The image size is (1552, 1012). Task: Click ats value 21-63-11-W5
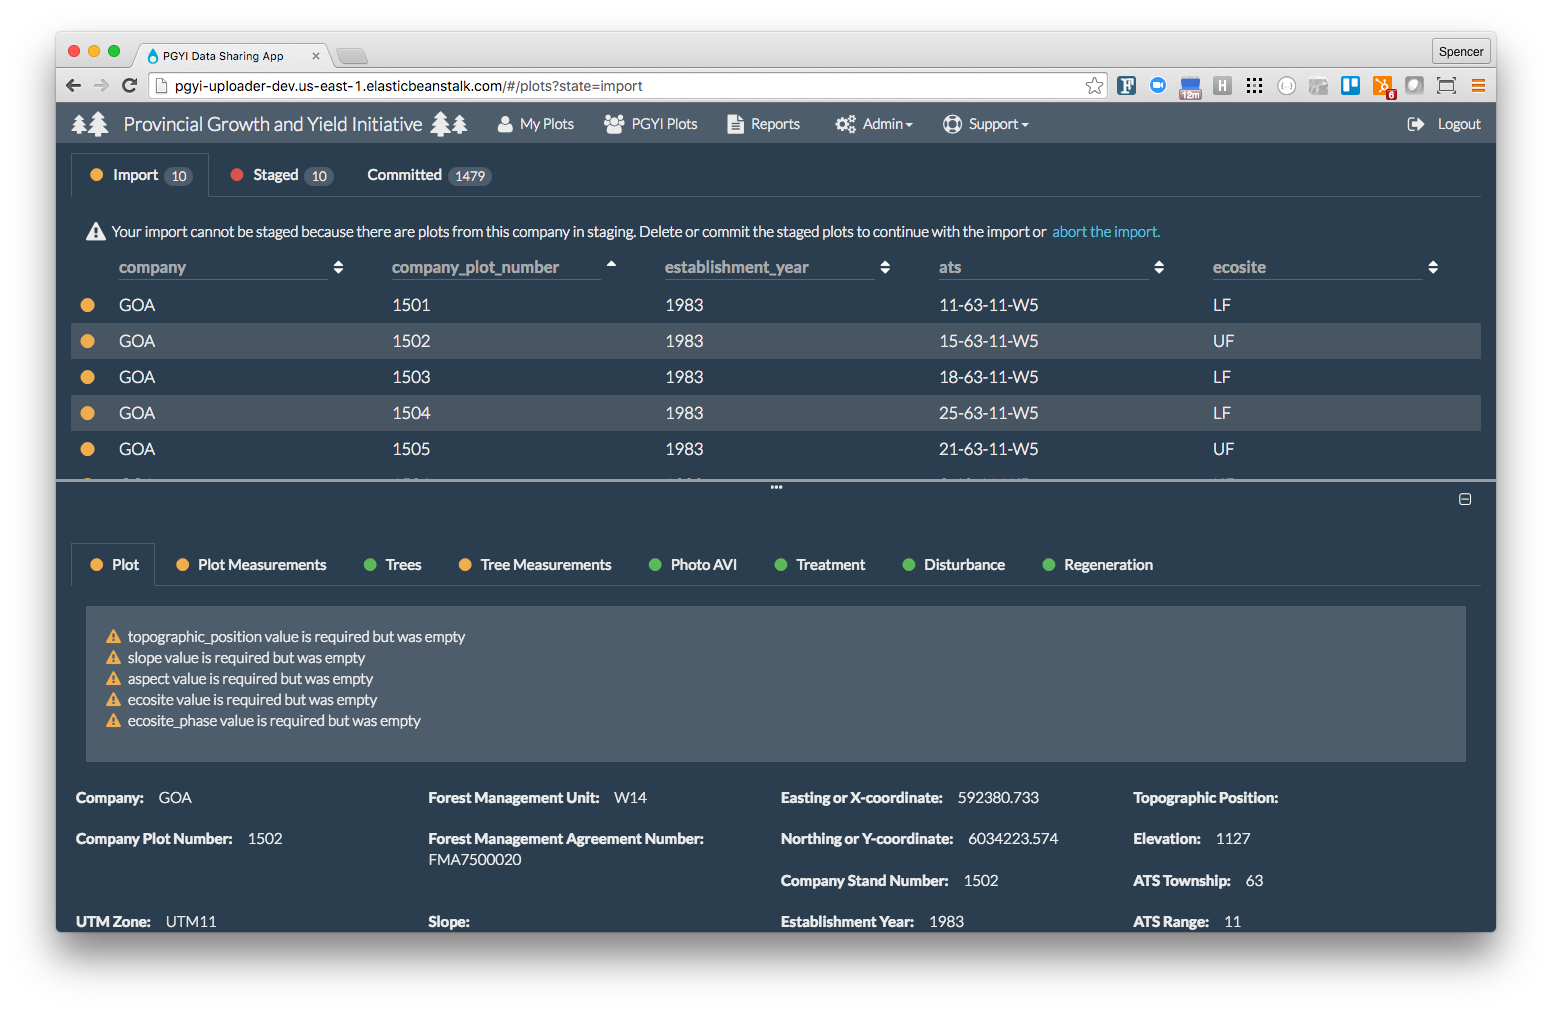(988, 449)
